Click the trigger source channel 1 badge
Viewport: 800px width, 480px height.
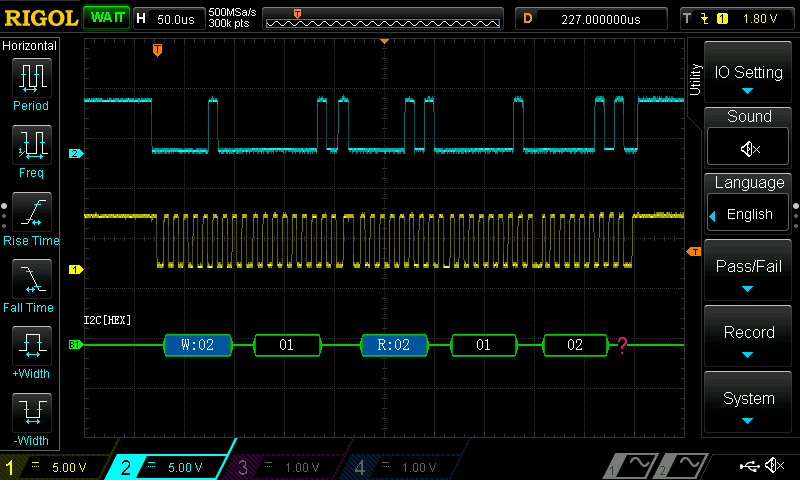point(722,19)
